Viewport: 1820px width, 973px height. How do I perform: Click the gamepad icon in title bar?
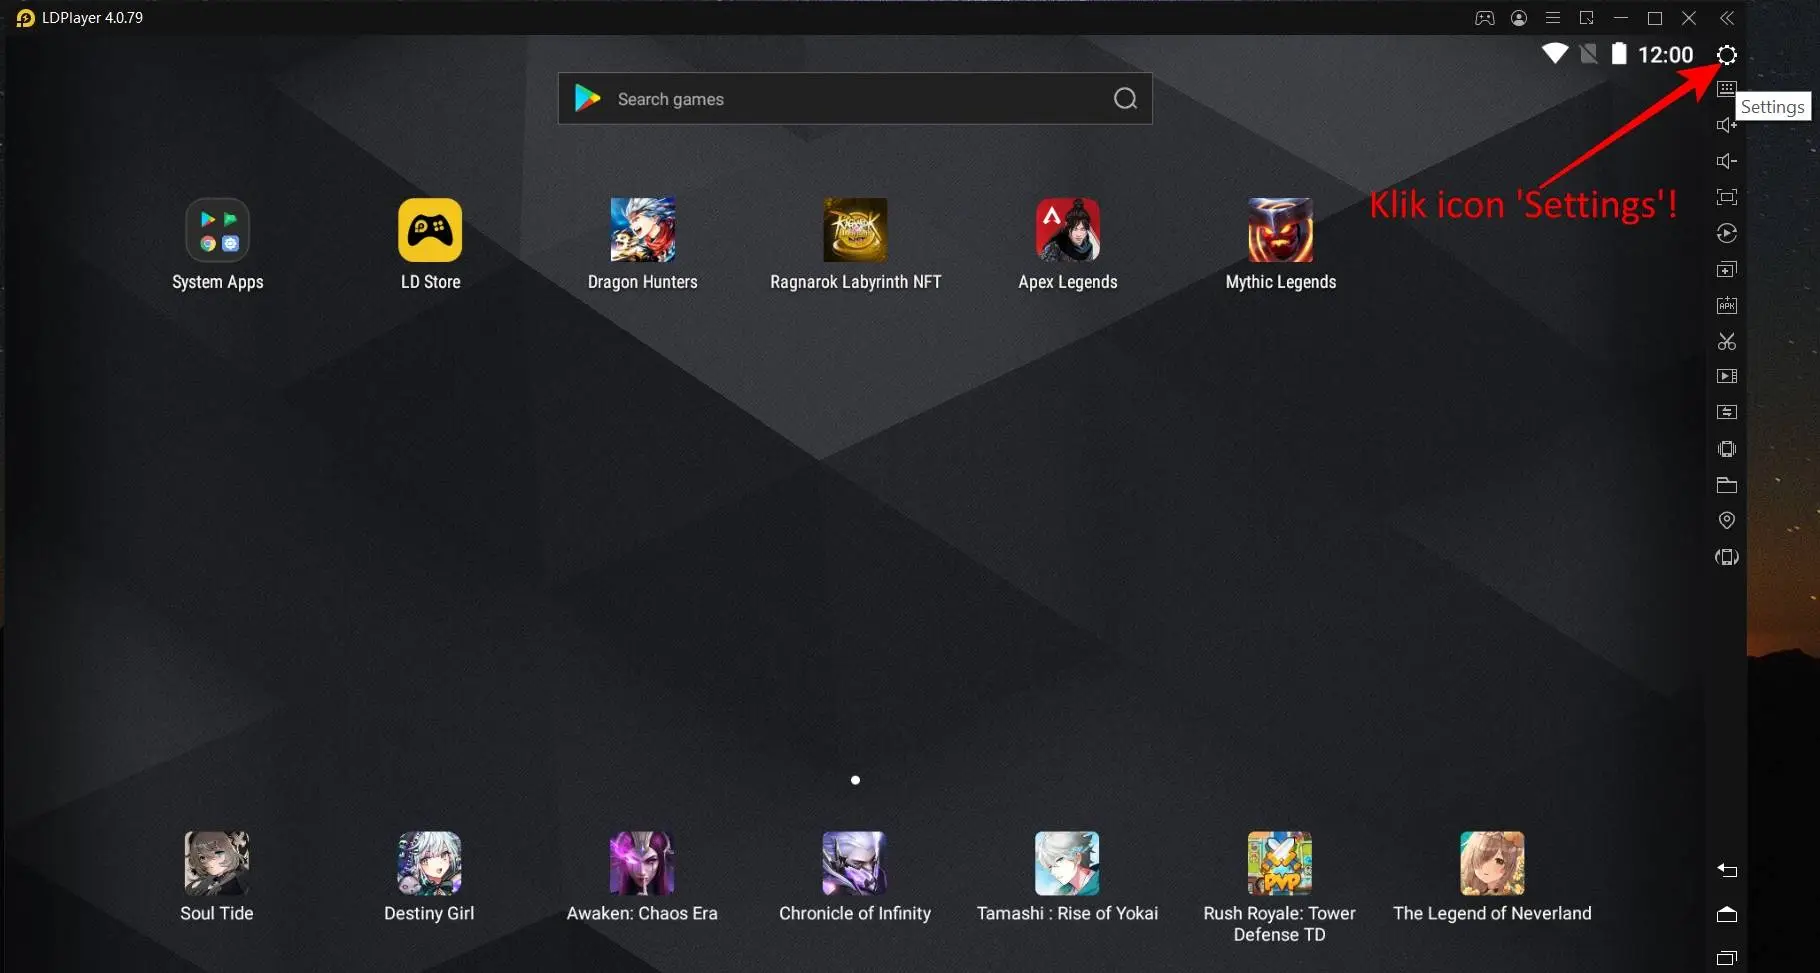pos(1485,18)
